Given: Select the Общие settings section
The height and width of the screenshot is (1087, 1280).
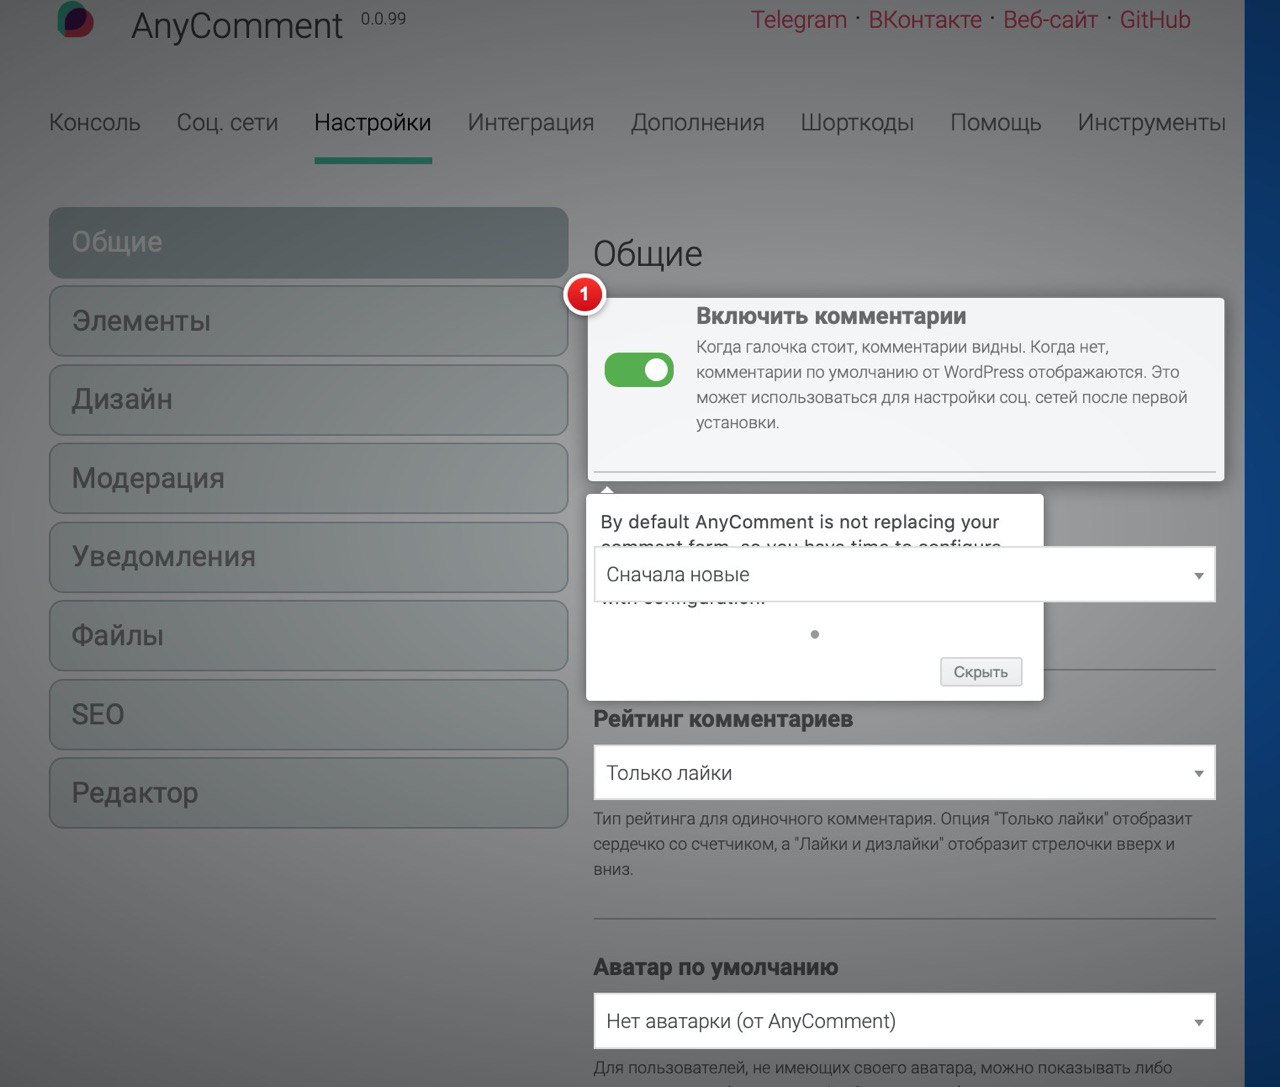Looking at the screenshot, I should pos(308,242).
